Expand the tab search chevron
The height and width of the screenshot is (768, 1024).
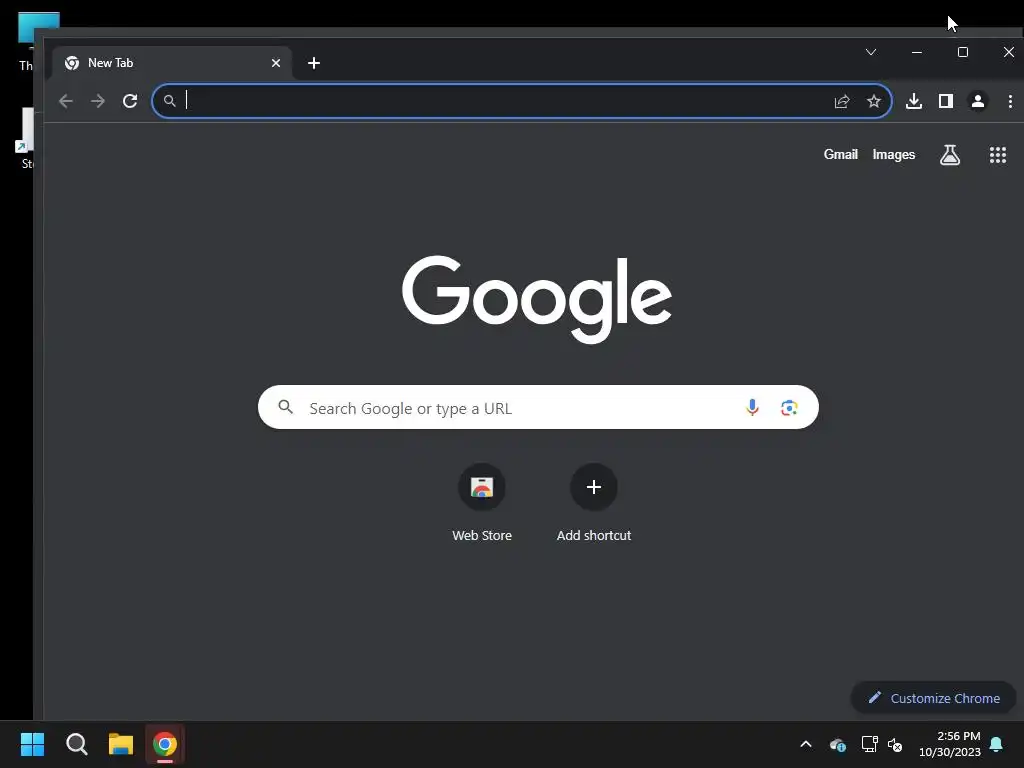[871, 52]
